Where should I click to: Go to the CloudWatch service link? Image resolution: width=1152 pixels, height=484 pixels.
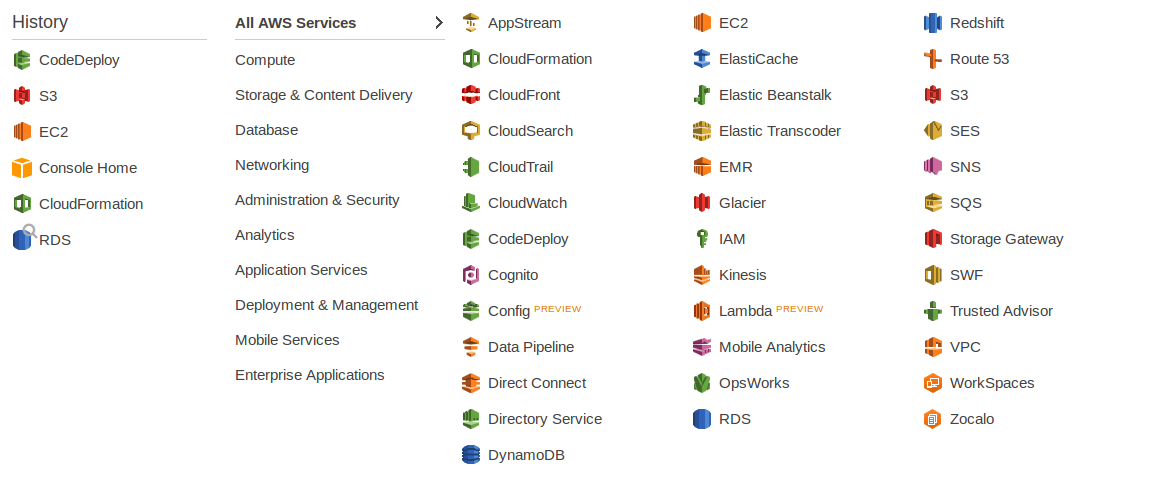click(528, 203)
